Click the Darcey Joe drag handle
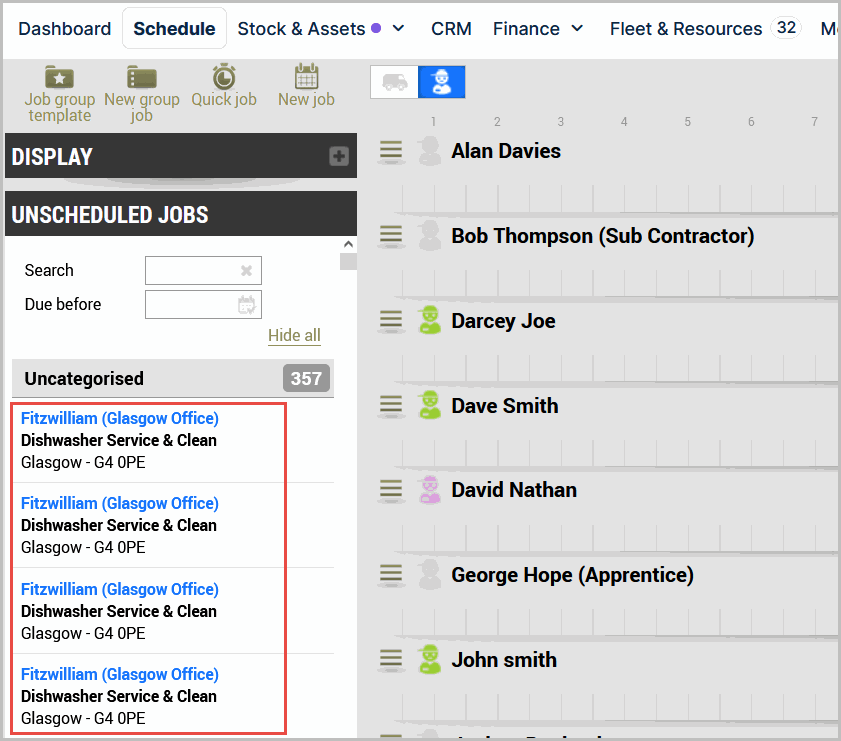841x741 pixels. [391, 320]
